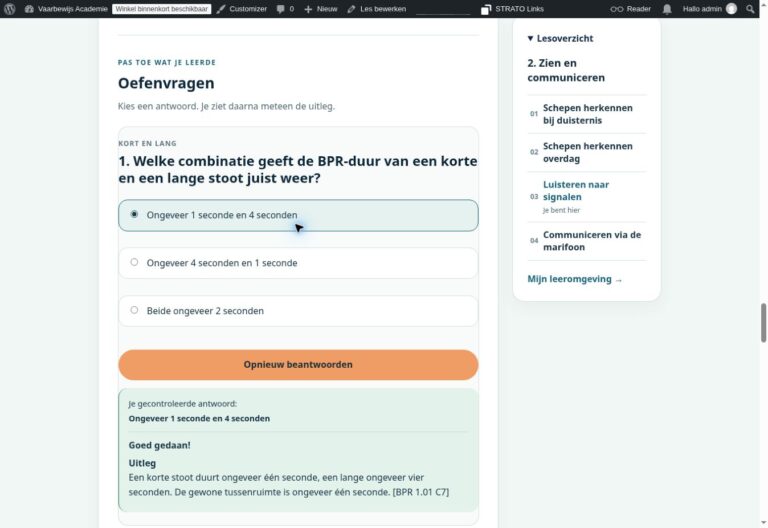This screenshot has width=768, height=528.
Task: Go to Mijn leeromgeving
Action: coord(575,279)
